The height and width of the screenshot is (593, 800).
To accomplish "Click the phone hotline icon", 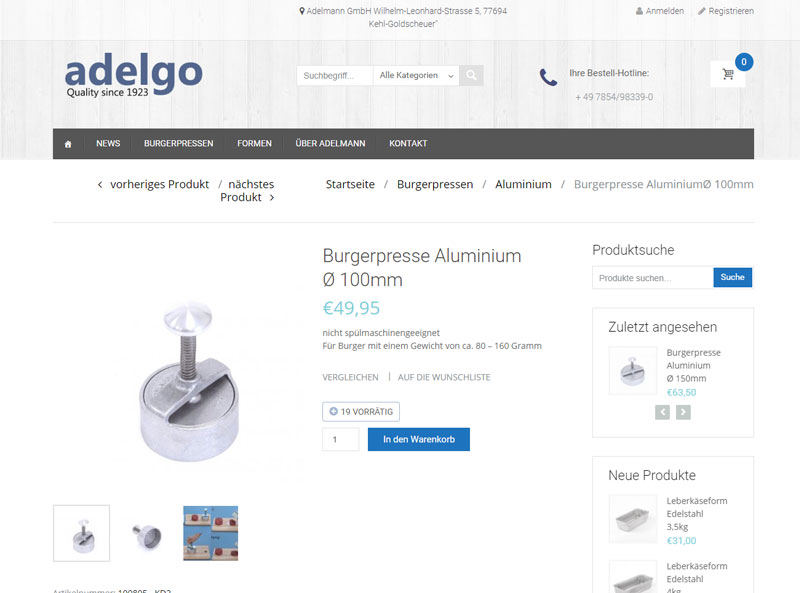I will point(548,77).
